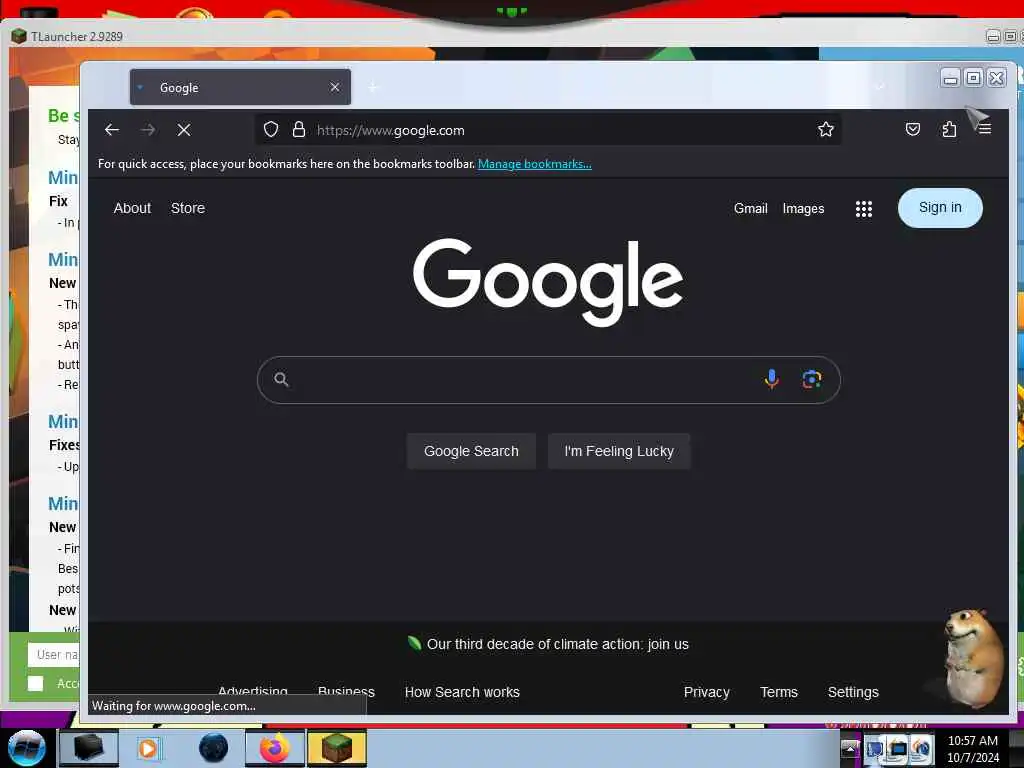
Task: Open the black box app on taskbar
Action: pyautogui.click(x=89, y=748)
